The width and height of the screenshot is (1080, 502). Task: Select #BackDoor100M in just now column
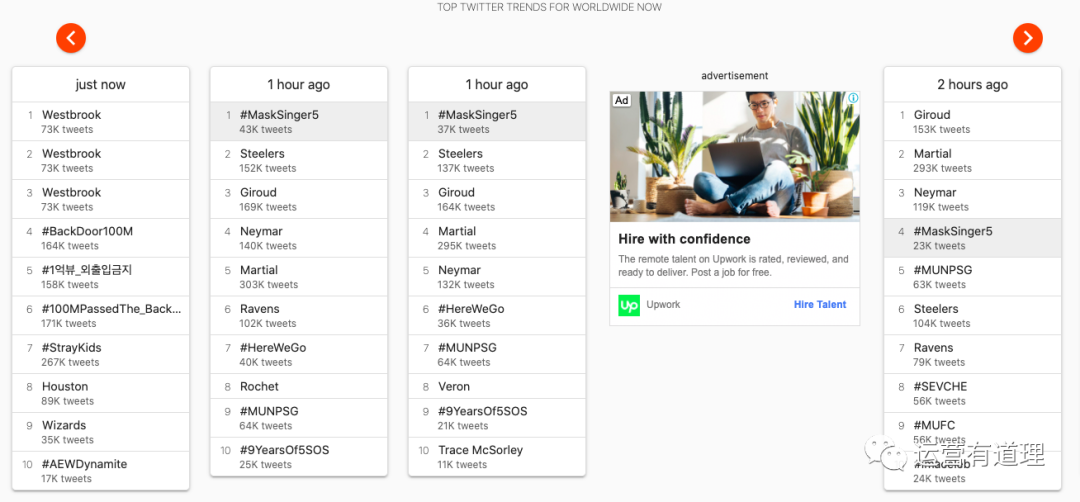click(x=87, y=232)
